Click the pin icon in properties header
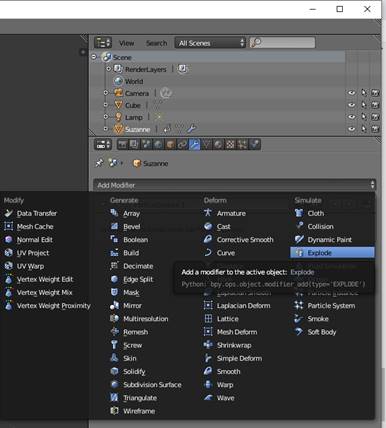The height and width of the screenshot is (428, 386). (99, 163)
